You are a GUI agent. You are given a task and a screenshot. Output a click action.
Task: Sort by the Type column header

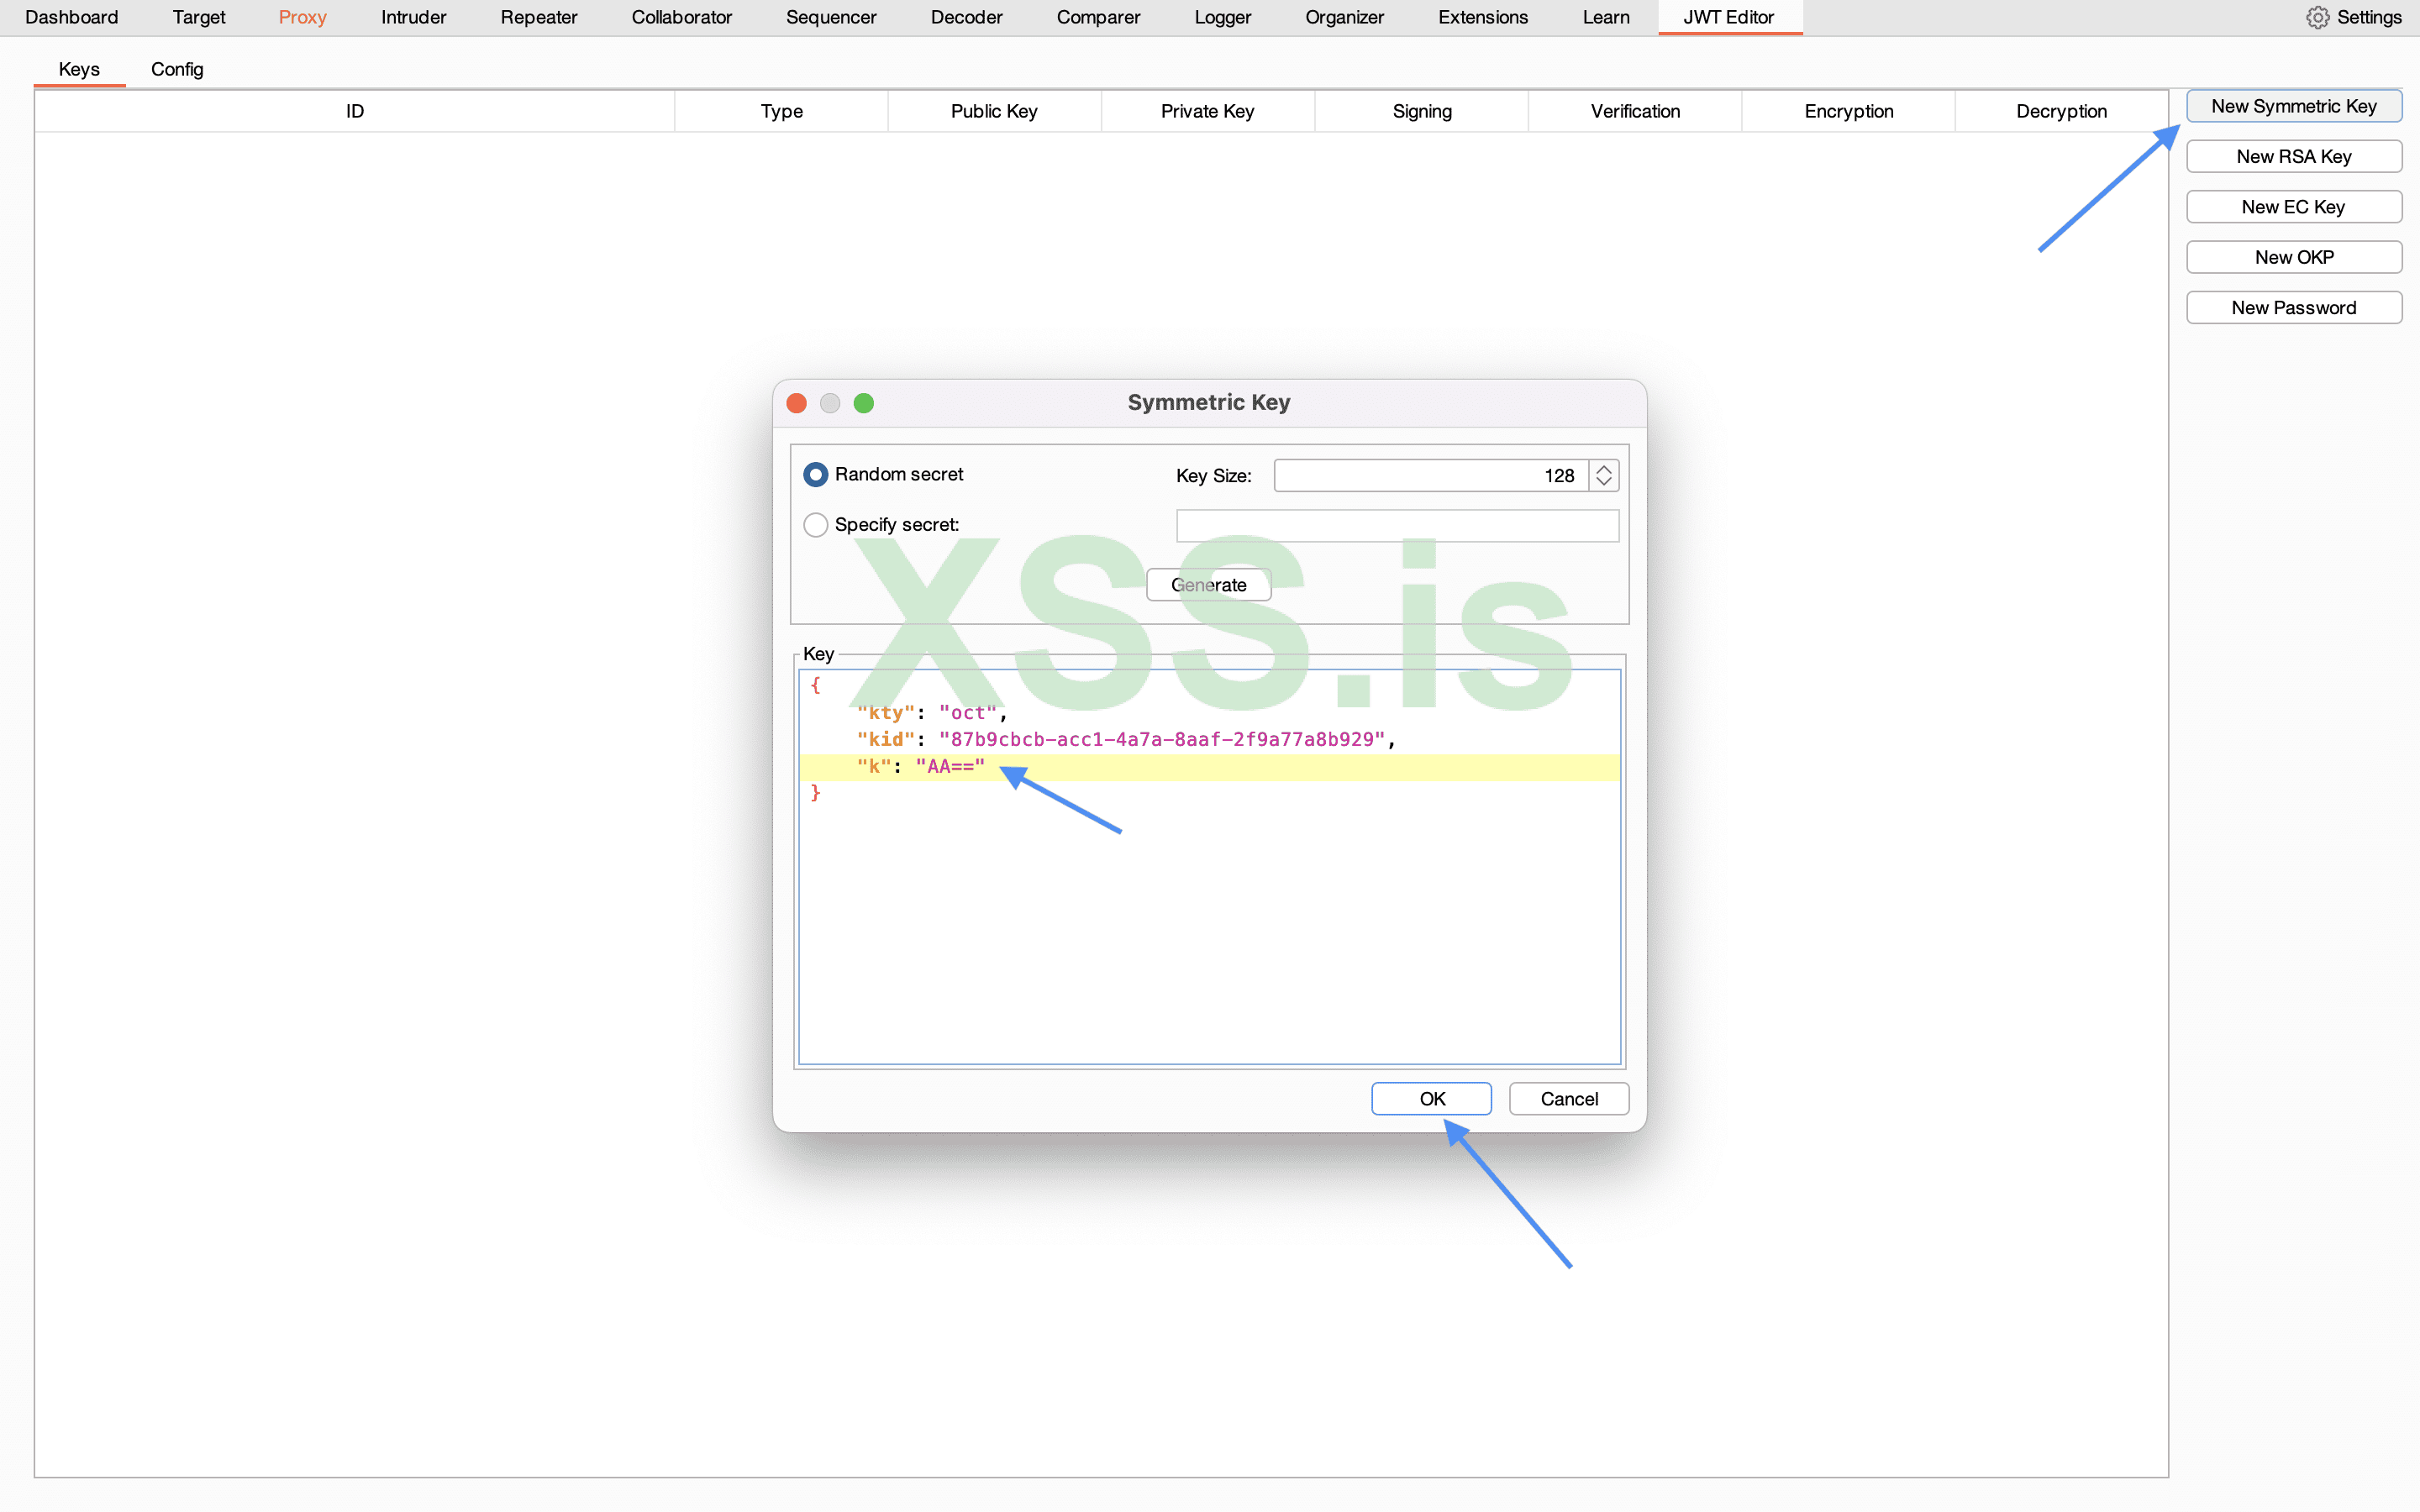point(781,111)
